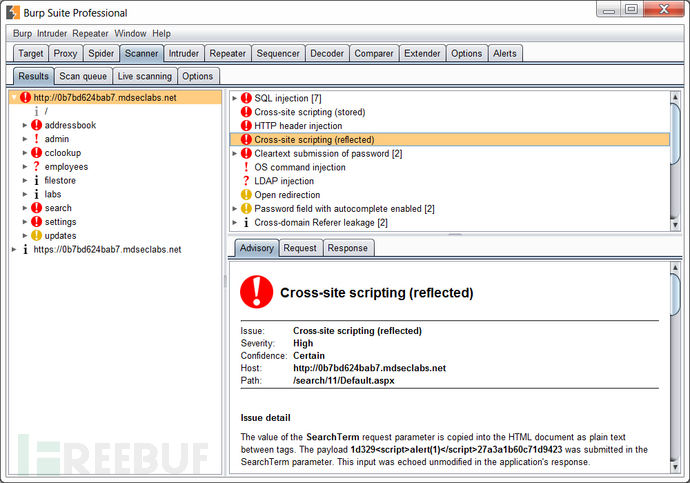Open the Live scanning sub-tab
690x483 pixels.
pyautogui.click(x=145, y=76)
